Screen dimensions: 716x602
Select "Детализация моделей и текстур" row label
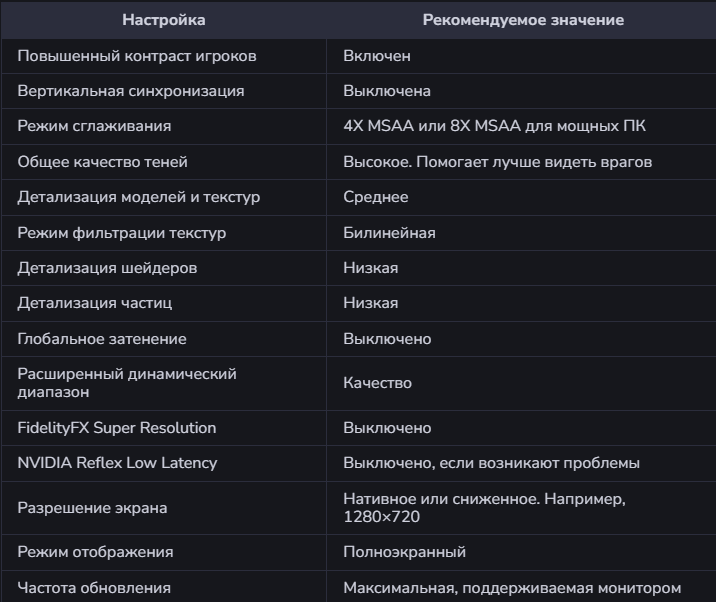point(139,197)
